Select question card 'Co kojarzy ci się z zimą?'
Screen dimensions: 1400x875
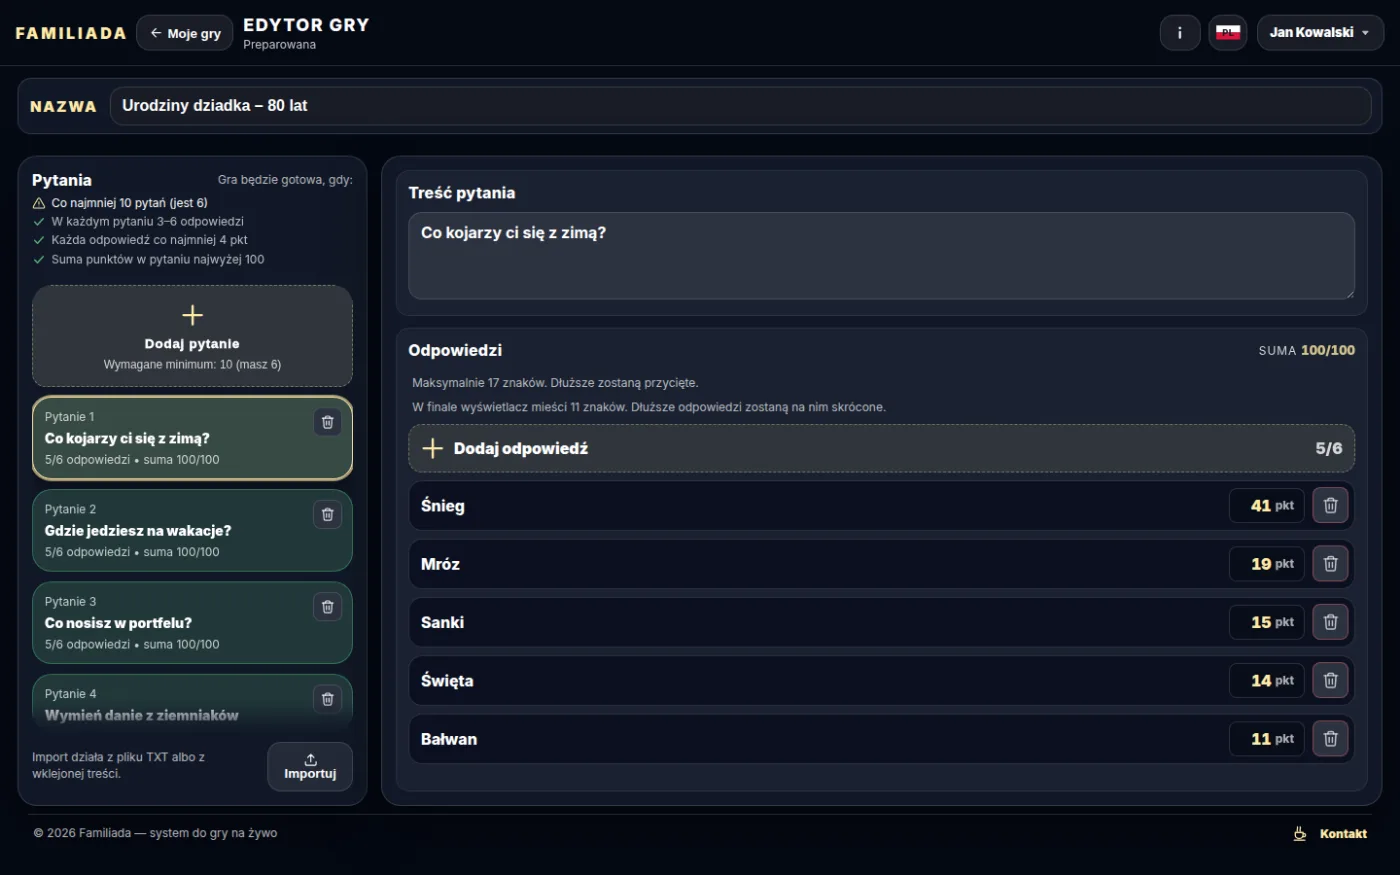(x=192, y=438)
